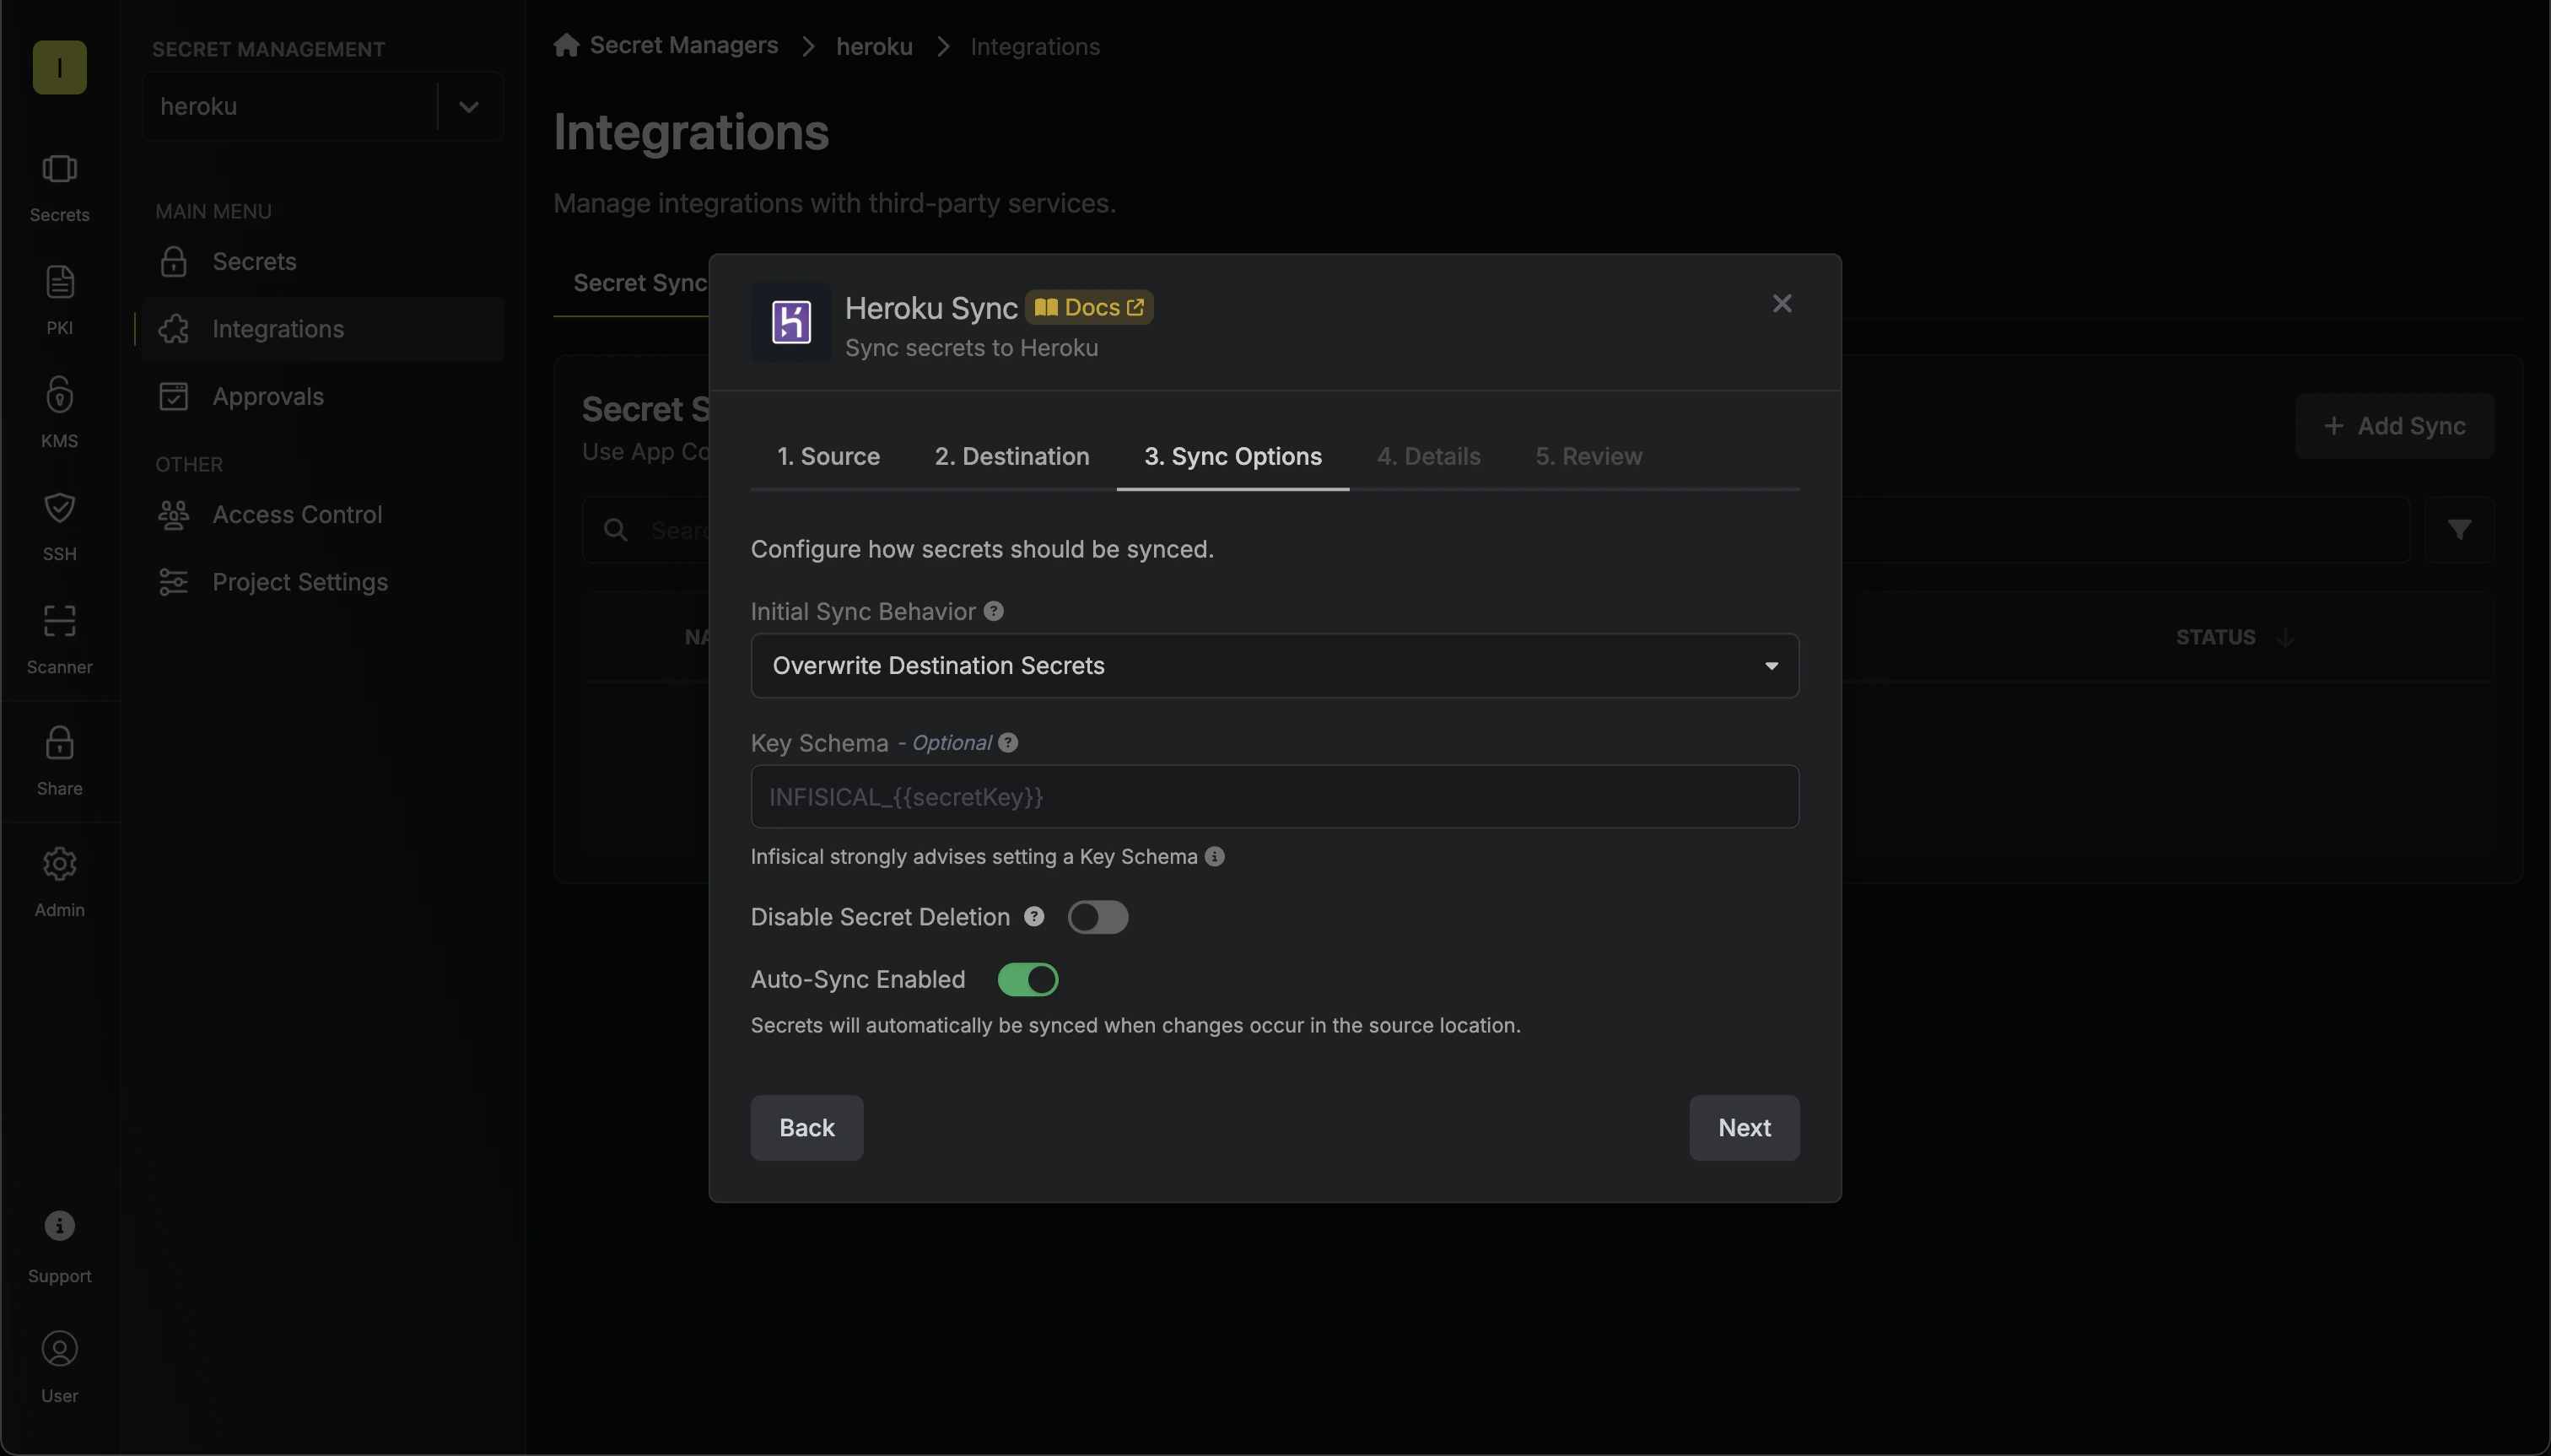Viewport: 2551px width, 1456px height.
Task: Click info icon after Key Schema advice
Action: [x=1214, y=857]
